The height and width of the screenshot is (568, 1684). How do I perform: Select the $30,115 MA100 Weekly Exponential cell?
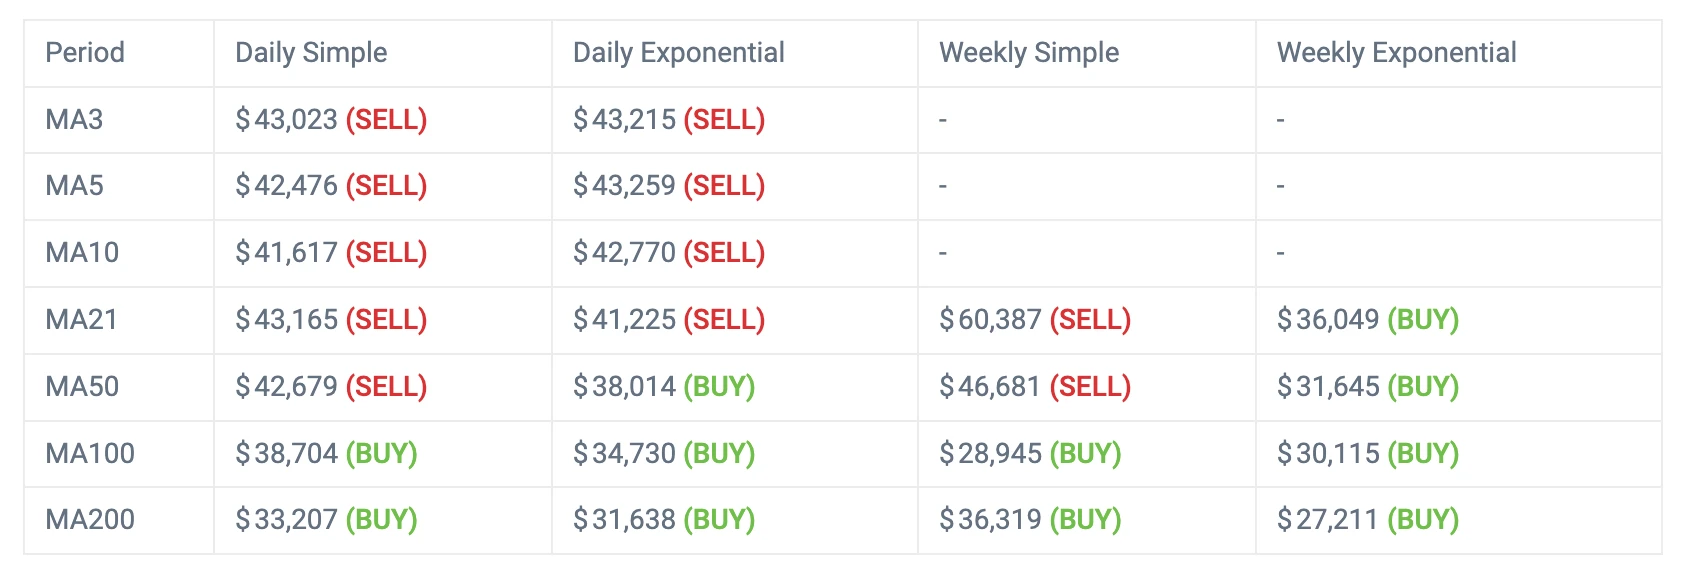(x=1329, y=454)
